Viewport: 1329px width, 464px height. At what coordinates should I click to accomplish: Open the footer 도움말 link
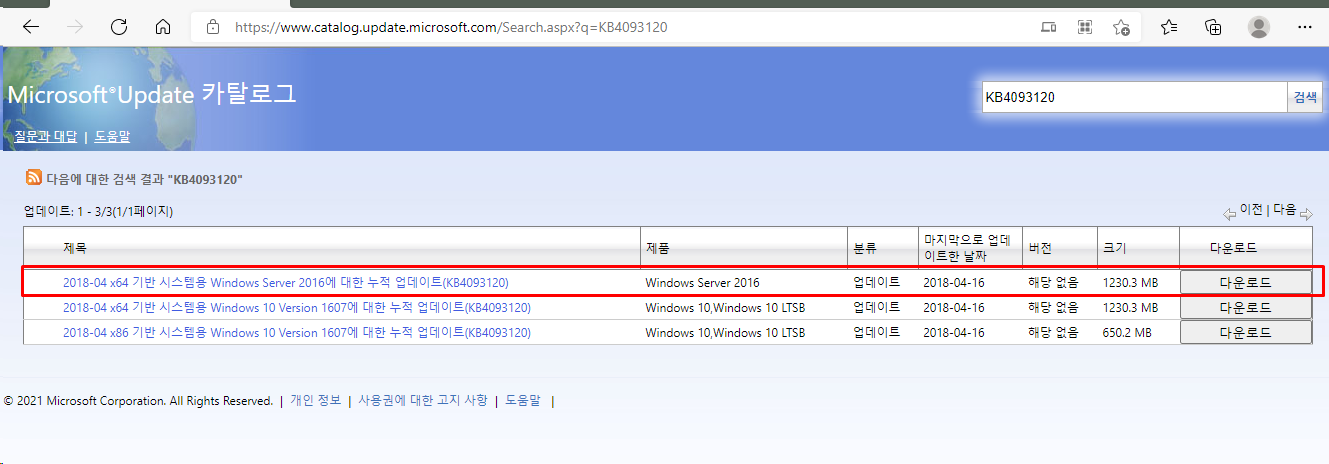tap(522, 400)
